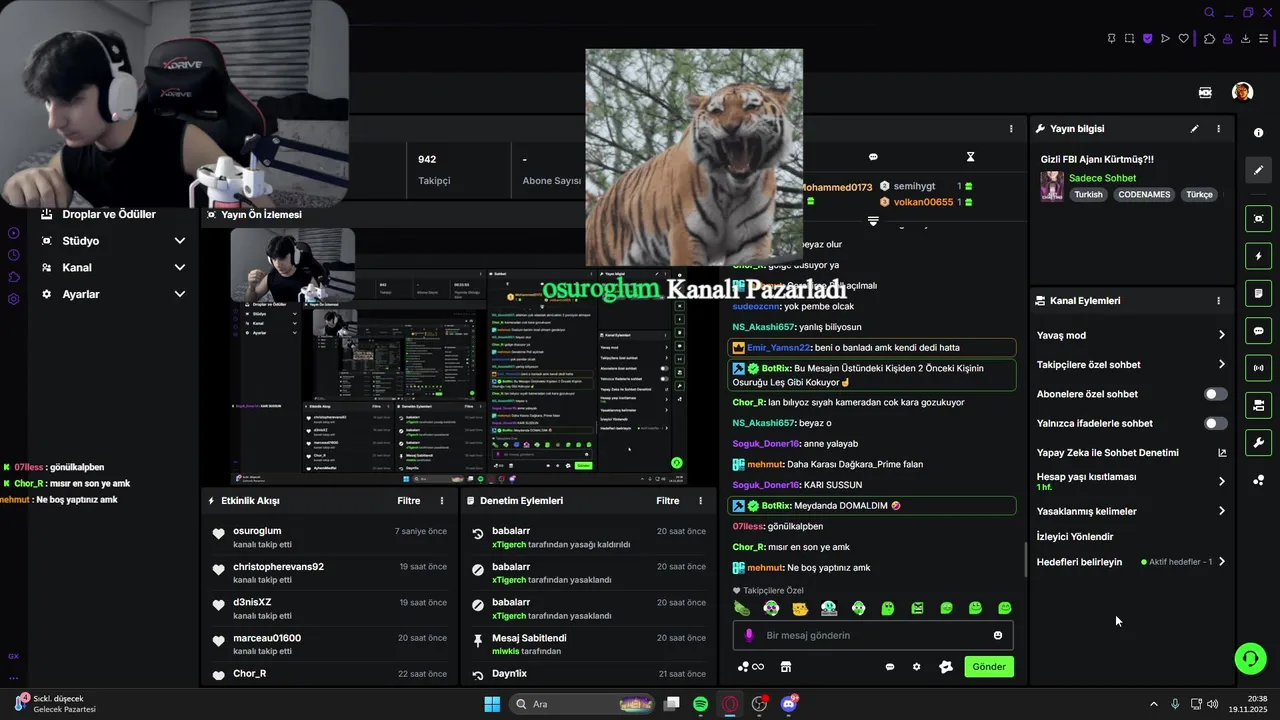
Task: Open chat panel three-dot menu
Action: (x=1011, y=129)
